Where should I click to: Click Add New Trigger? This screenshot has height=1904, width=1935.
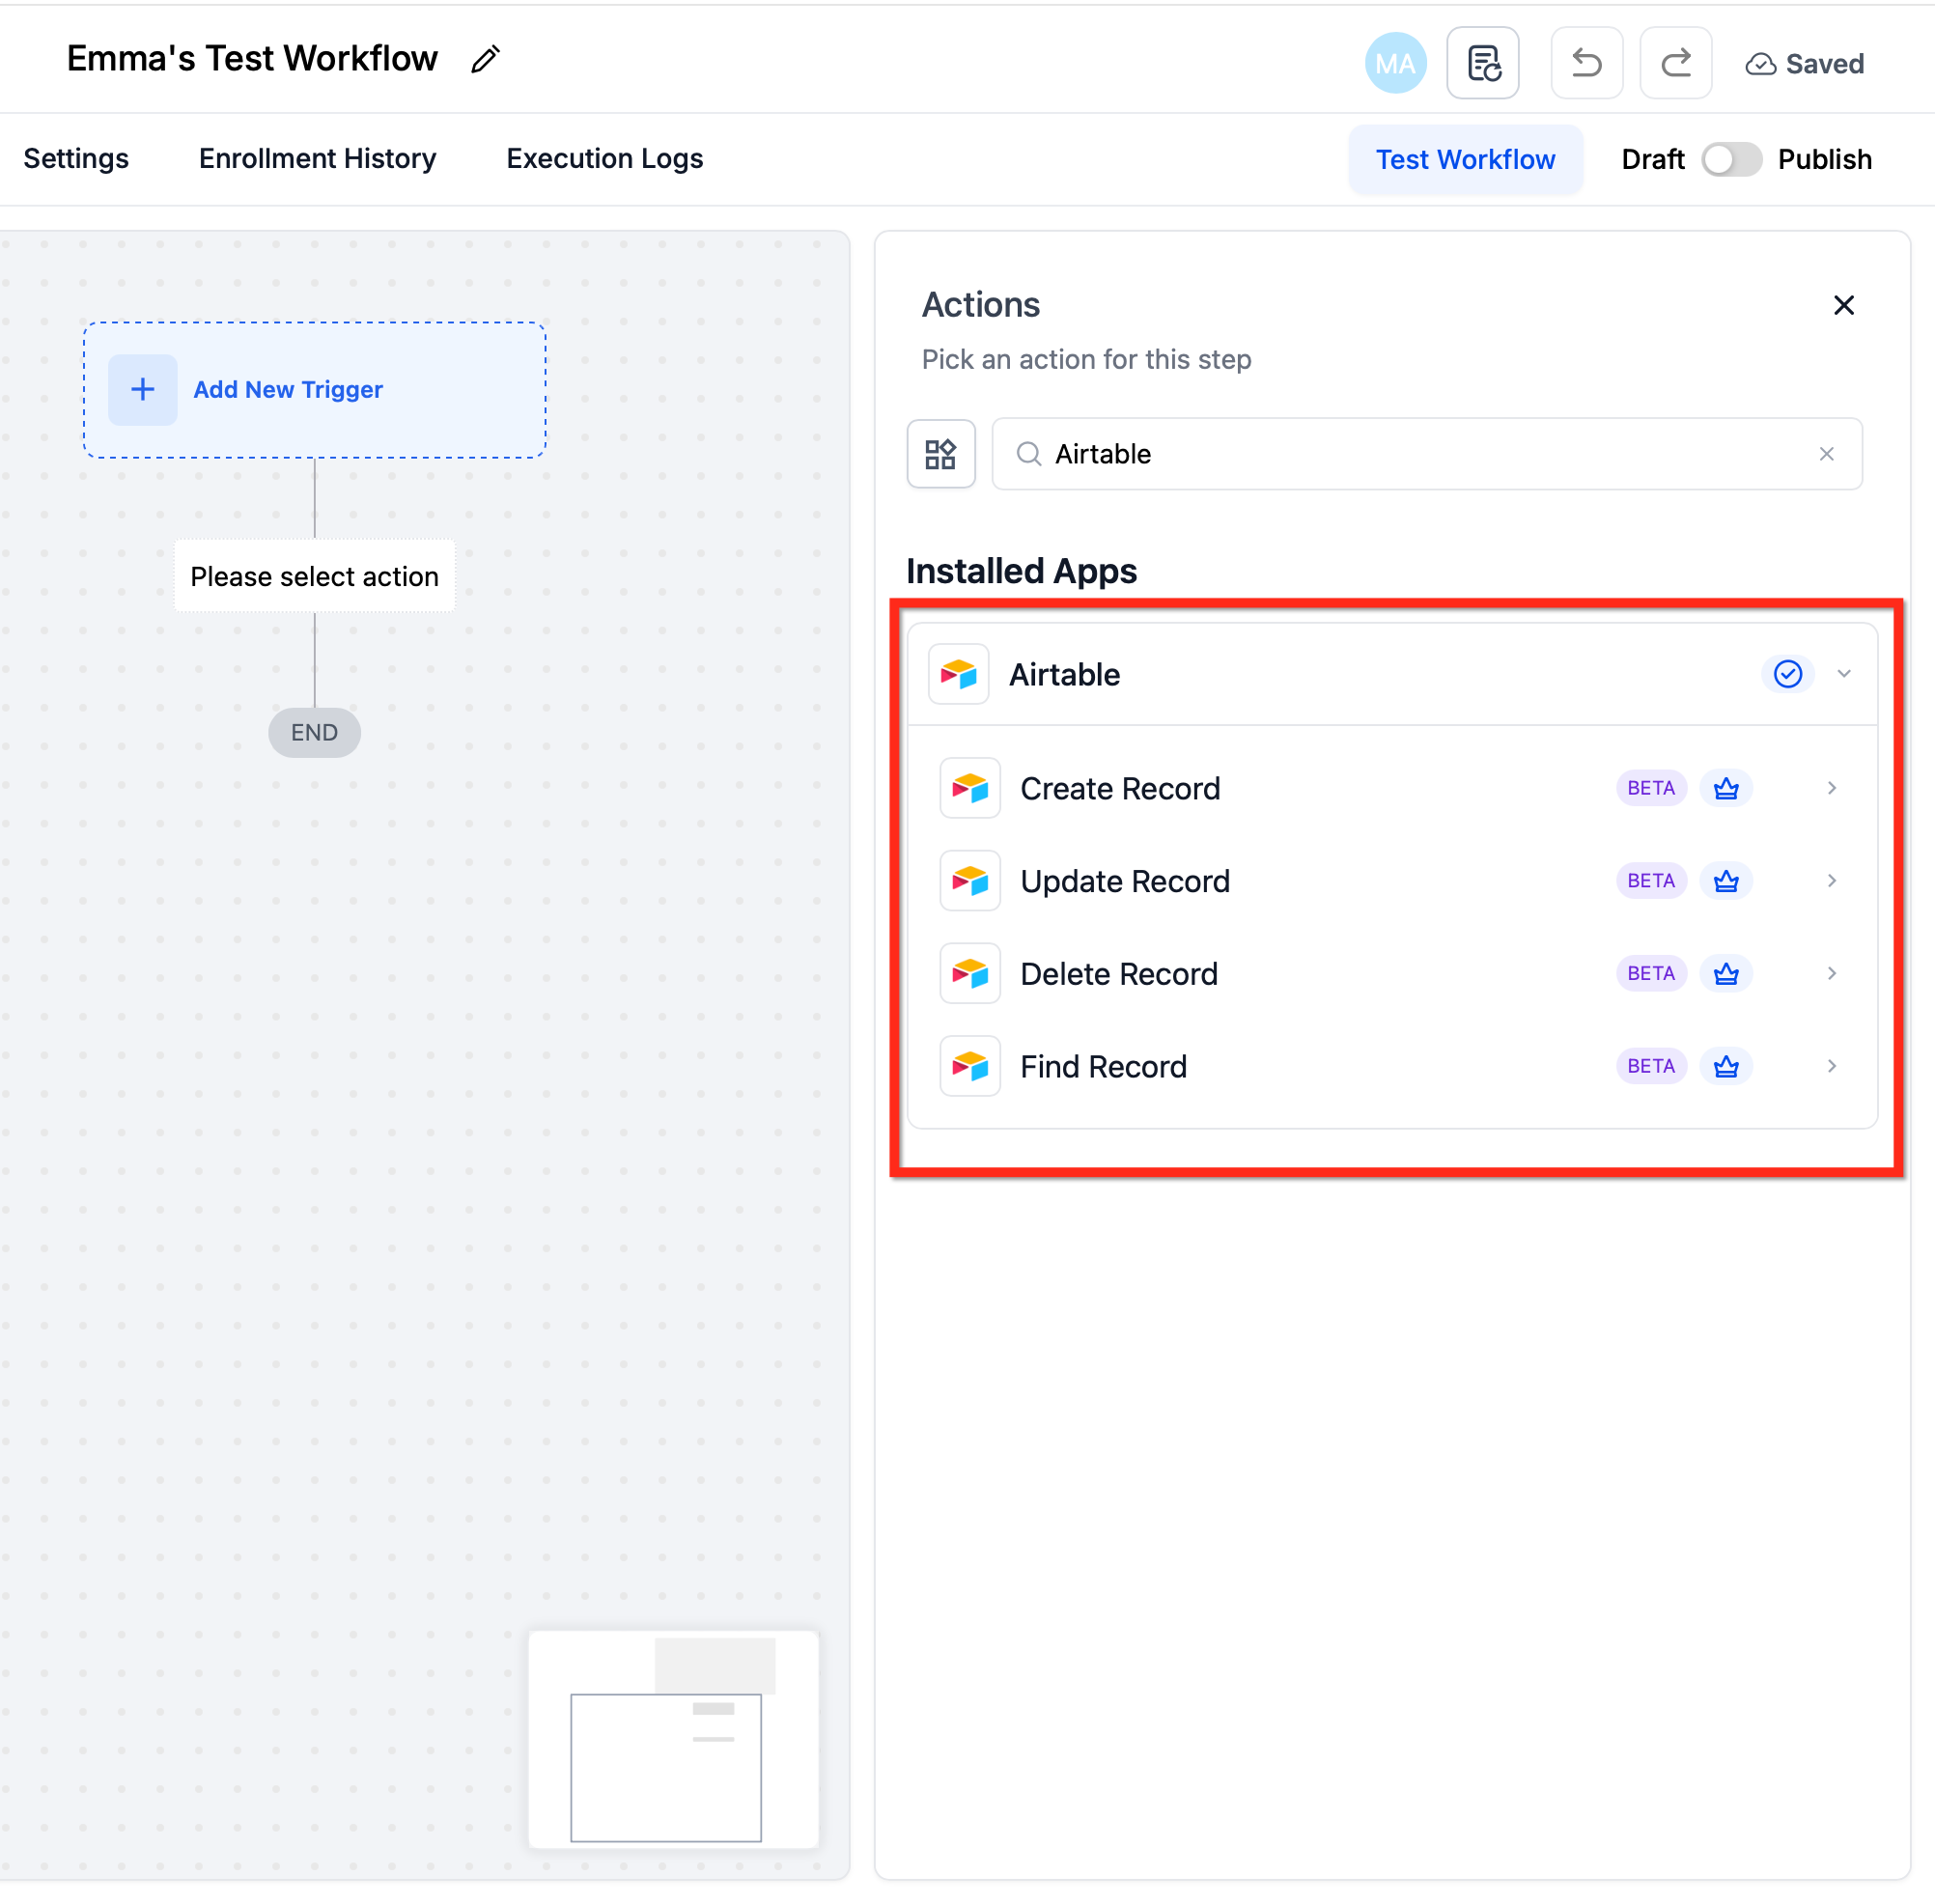pyautogui.click(x=287, y=389)
